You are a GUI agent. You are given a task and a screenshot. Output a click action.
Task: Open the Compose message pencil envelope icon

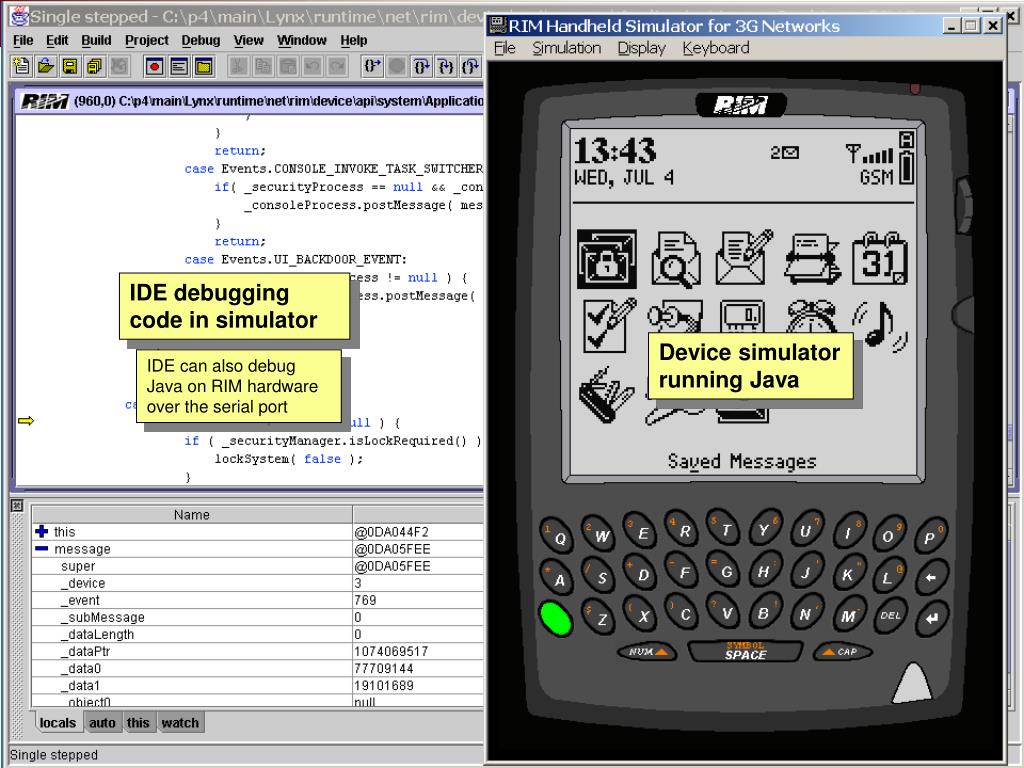click(744, 257)
